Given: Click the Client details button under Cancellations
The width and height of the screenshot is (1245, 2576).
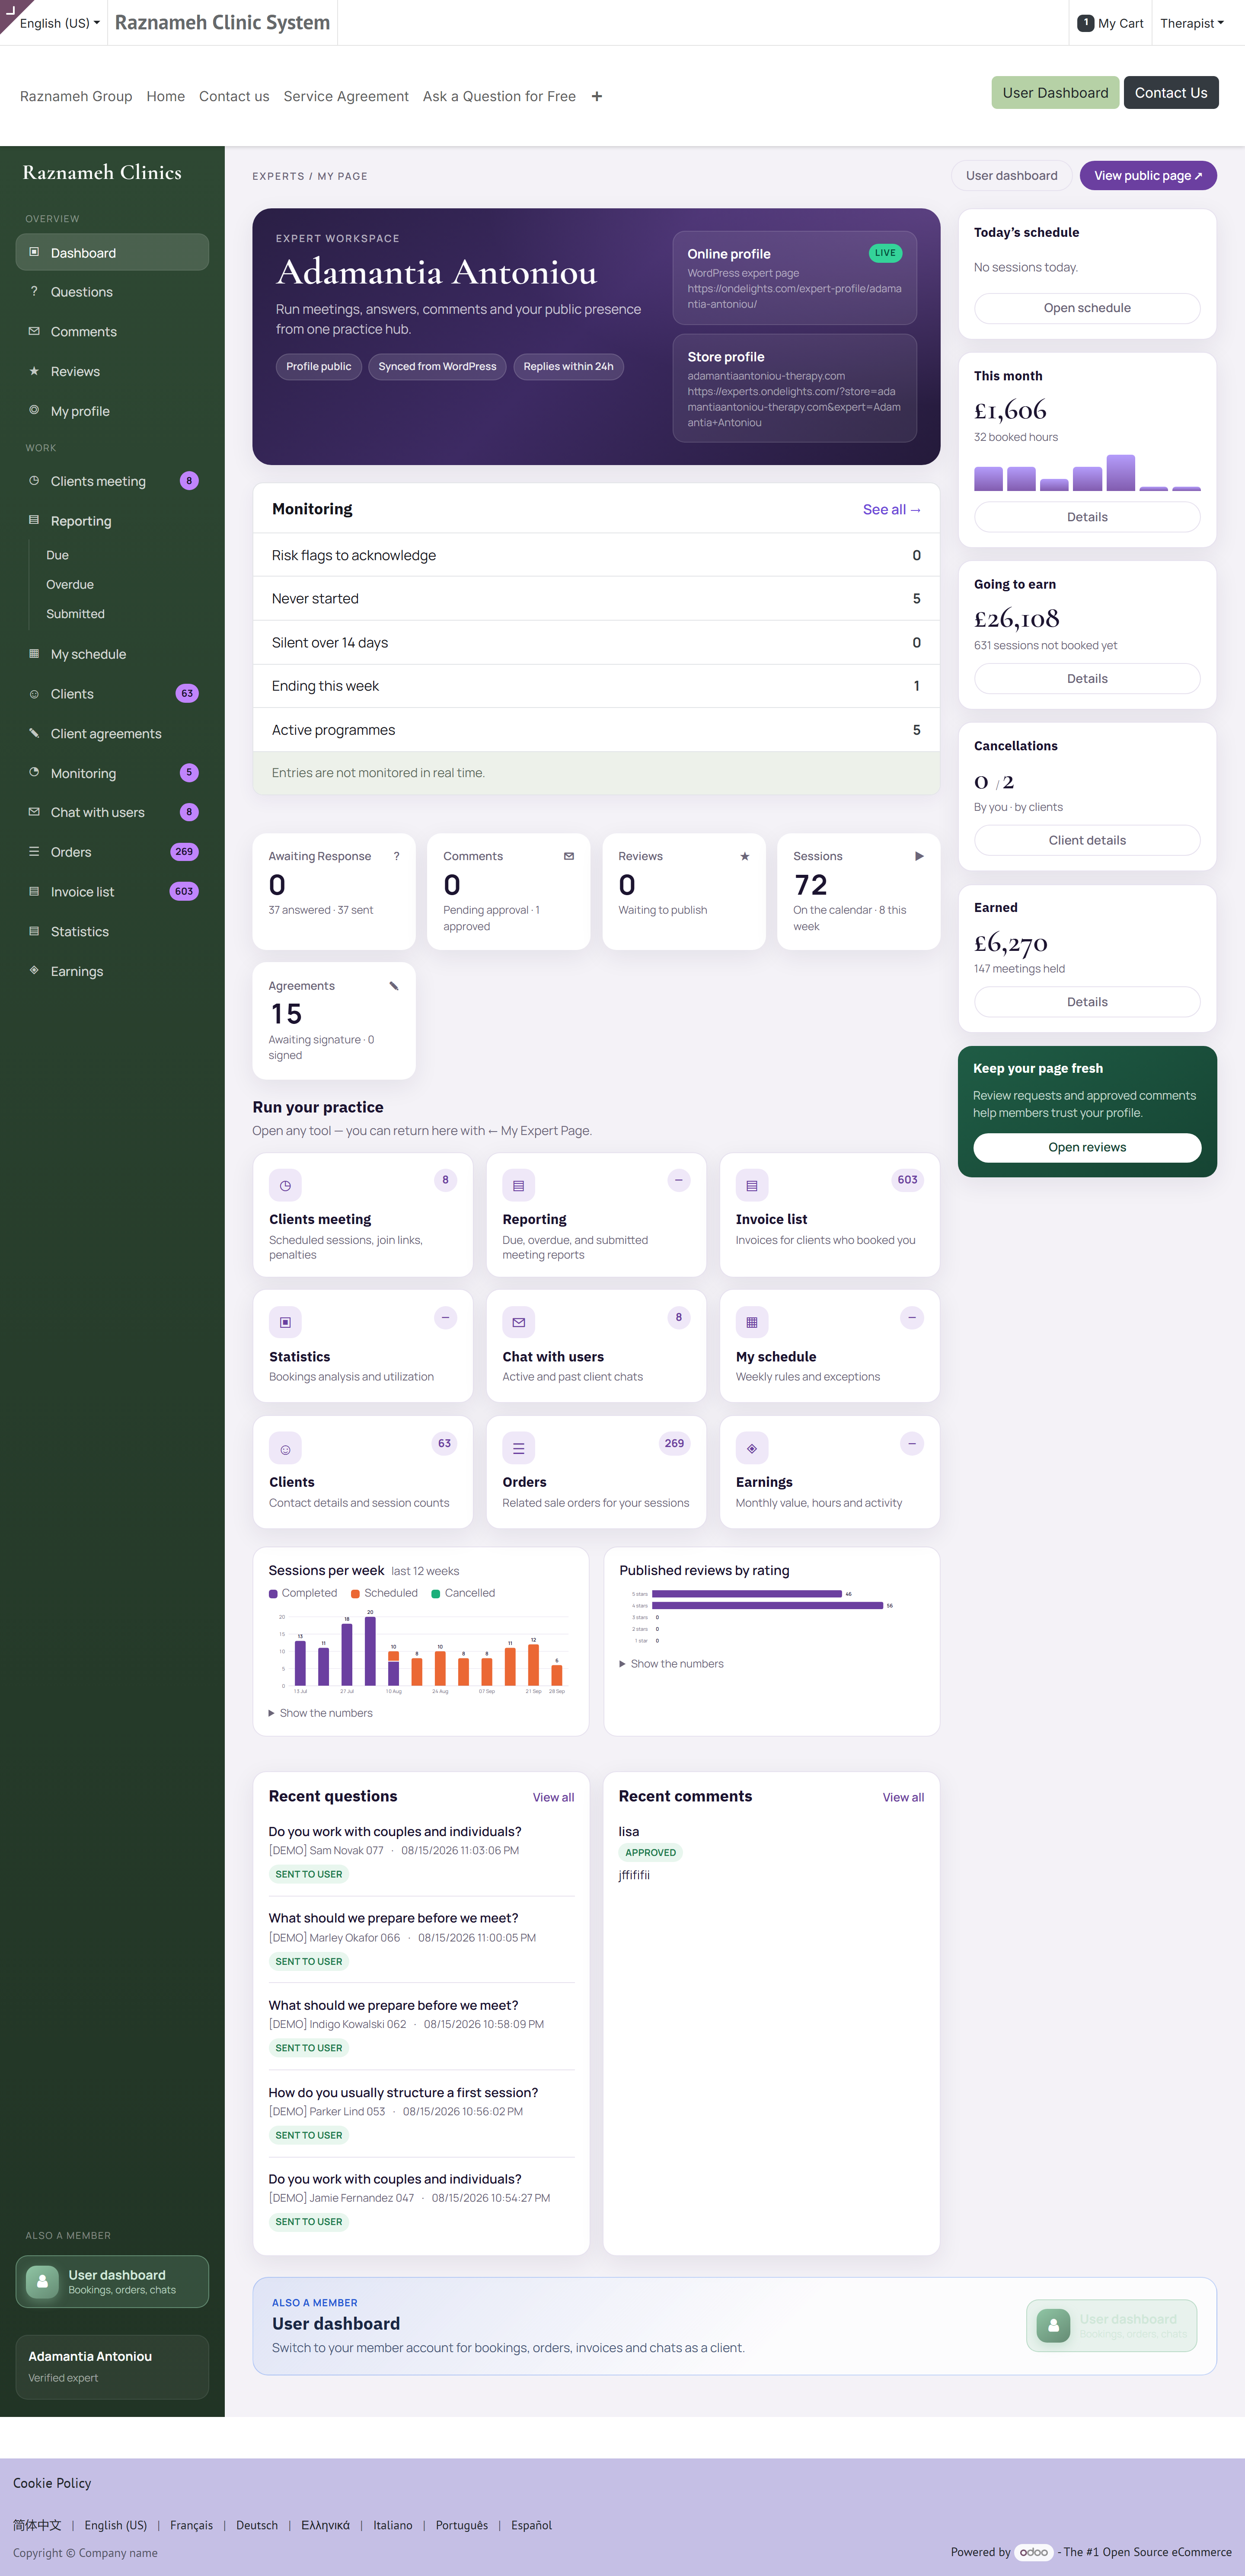Looking at the screenshot, I should pyautogui.click(x=1087, y=840).
